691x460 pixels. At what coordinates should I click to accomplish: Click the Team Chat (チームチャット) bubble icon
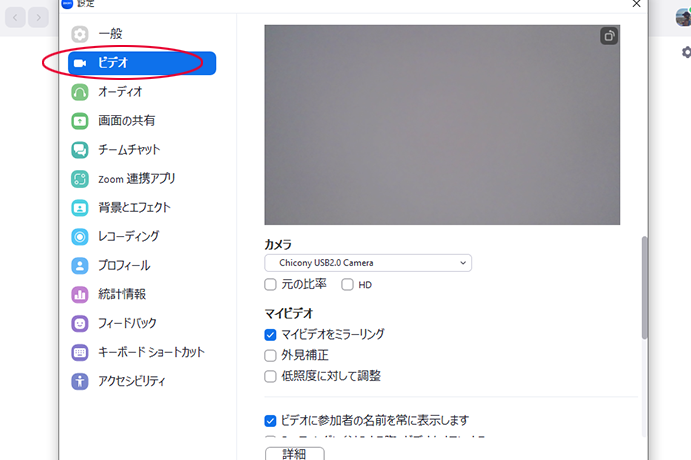[x=80, y=150]
